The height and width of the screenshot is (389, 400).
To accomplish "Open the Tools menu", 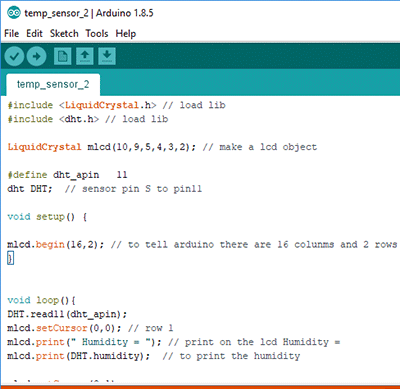I will click(97, 34).
